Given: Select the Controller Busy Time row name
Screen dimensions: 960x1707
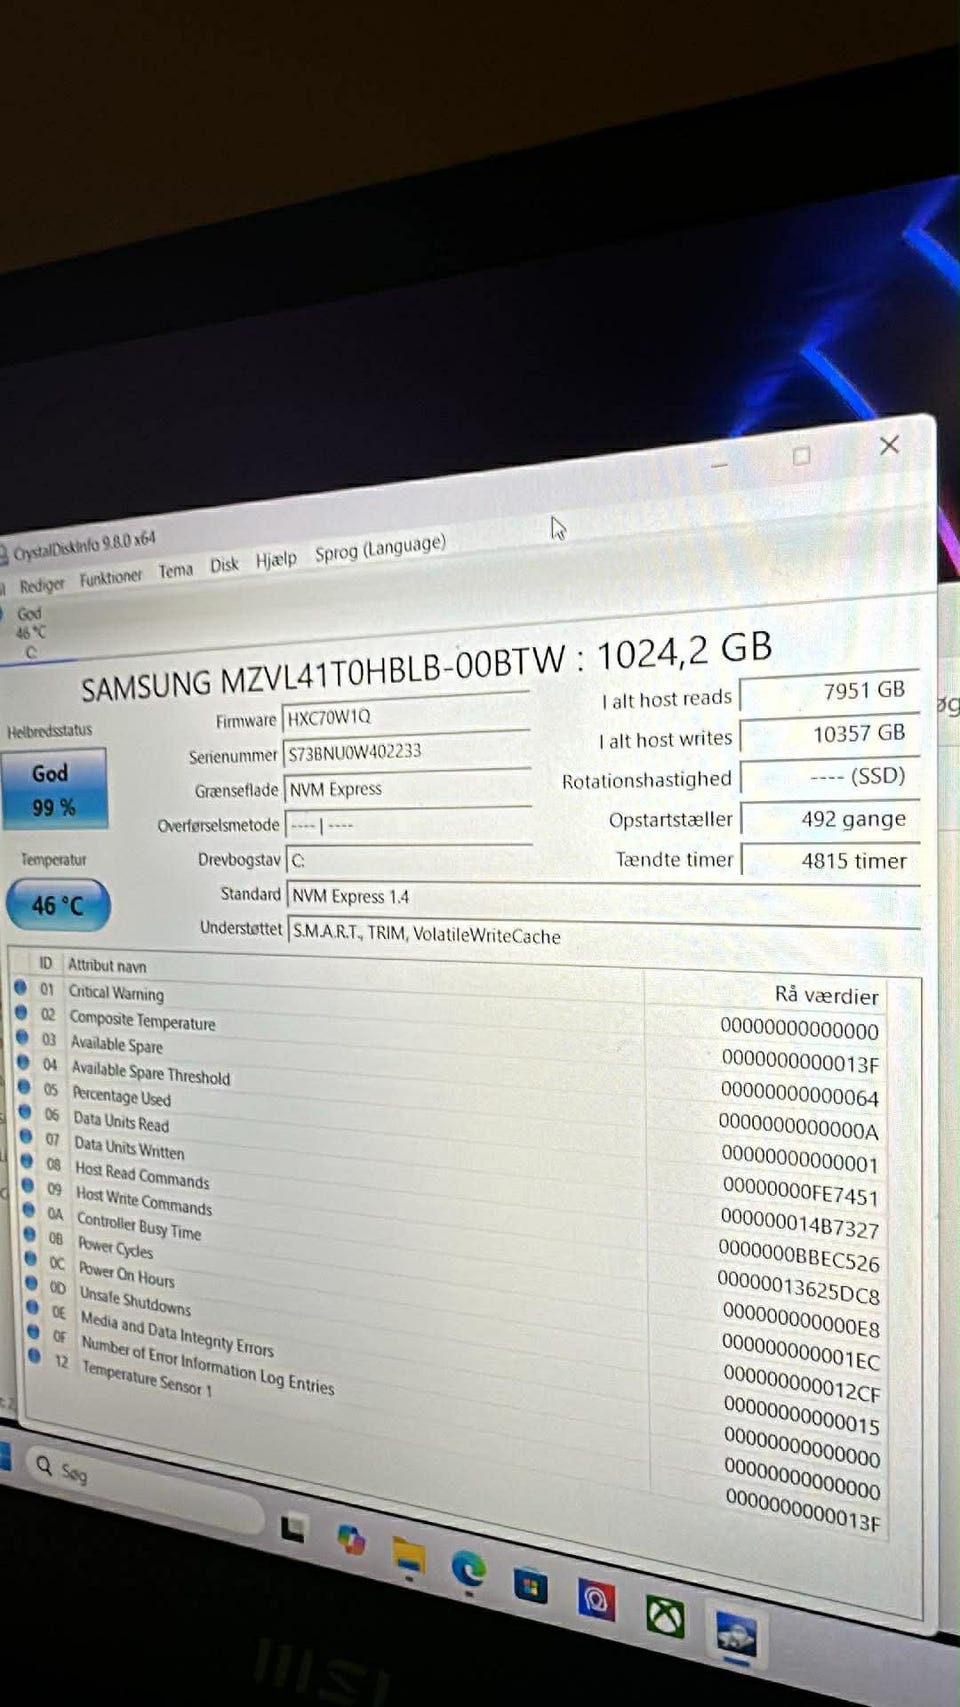Looking at the screenshot, I should 139,1226.
